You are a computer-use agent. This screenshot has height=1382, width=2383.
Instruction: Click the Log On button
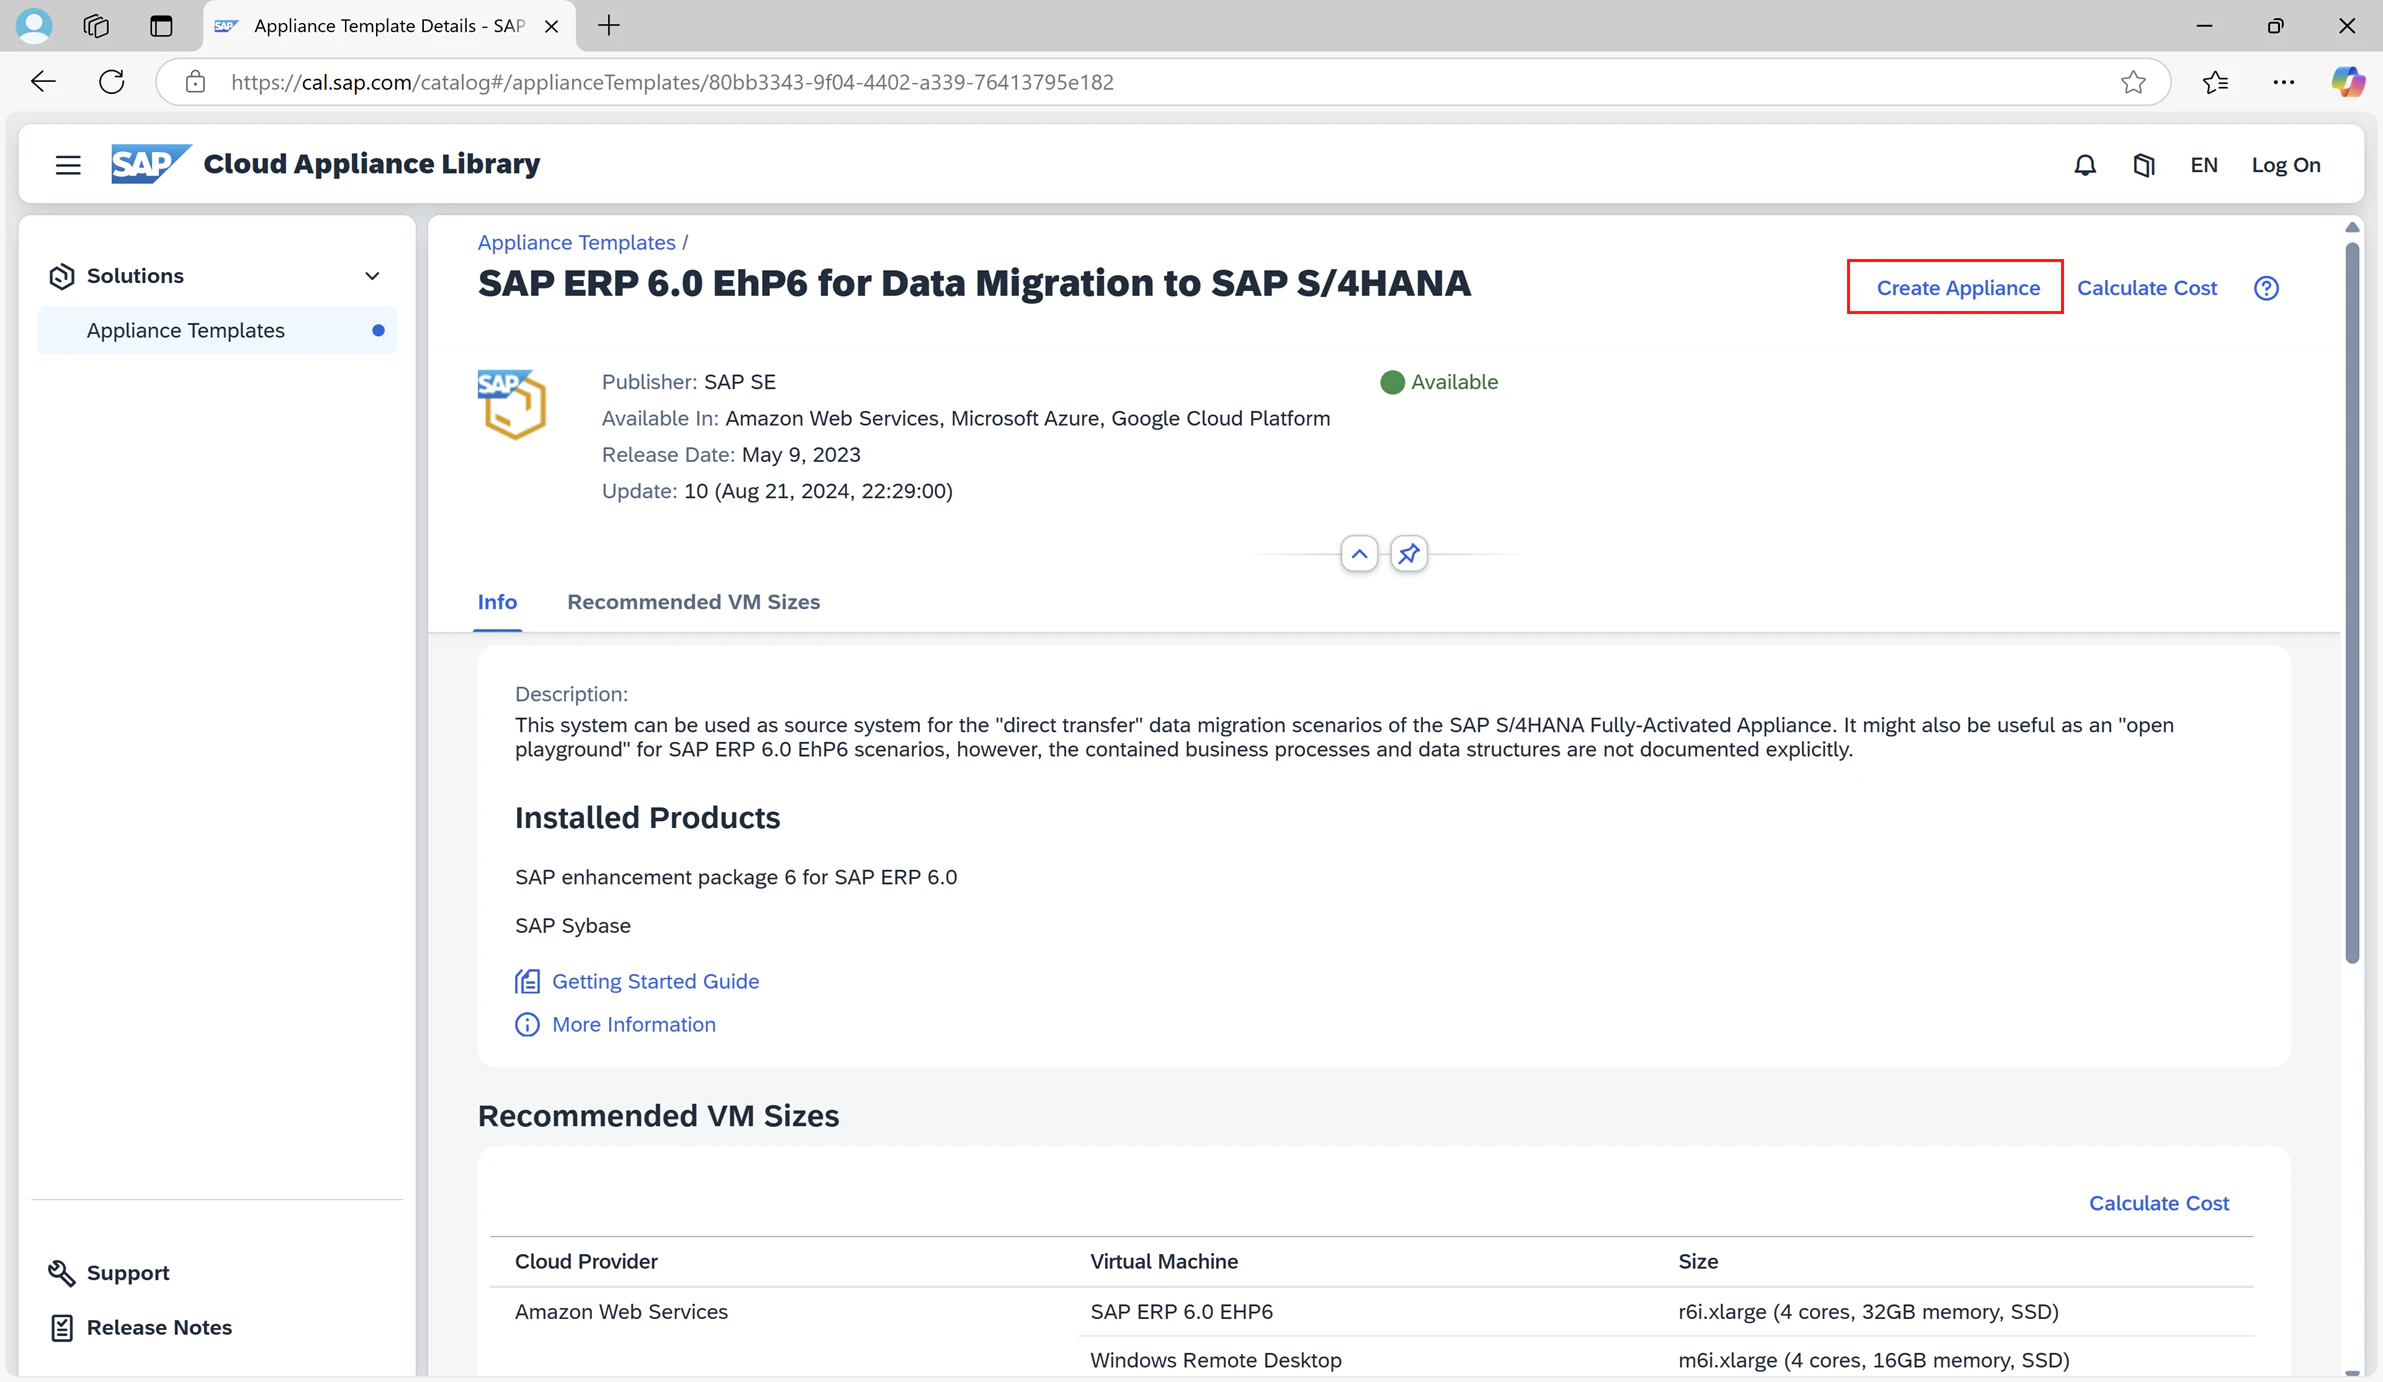(x=2286, y=165)
